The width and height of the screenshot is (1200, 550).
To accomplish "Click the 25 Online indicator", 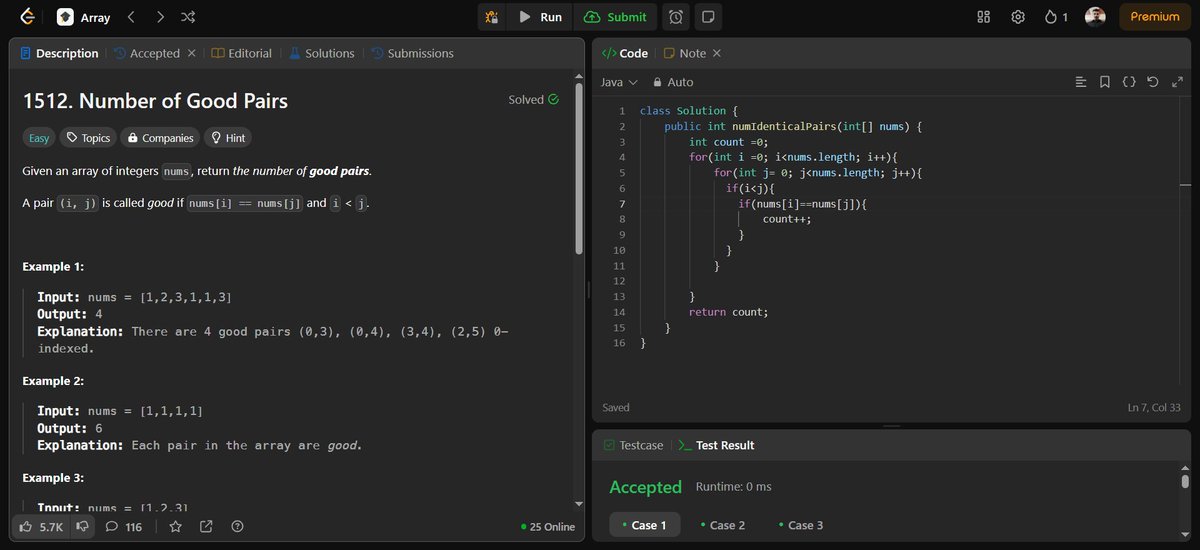I will [548, 527].
